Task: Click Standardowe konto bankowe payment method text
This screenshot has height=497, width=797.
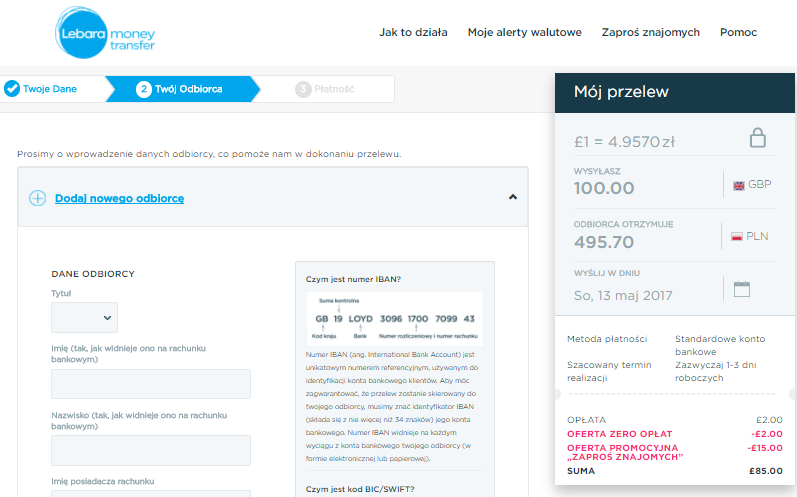Action: pyautogui.click(x=720, y=345)
